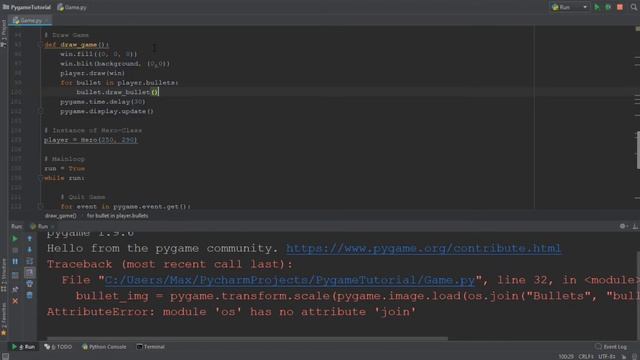Screen dimensions: 640x360
Task: Select the Game.py editor tab
Action: [30, 20]
